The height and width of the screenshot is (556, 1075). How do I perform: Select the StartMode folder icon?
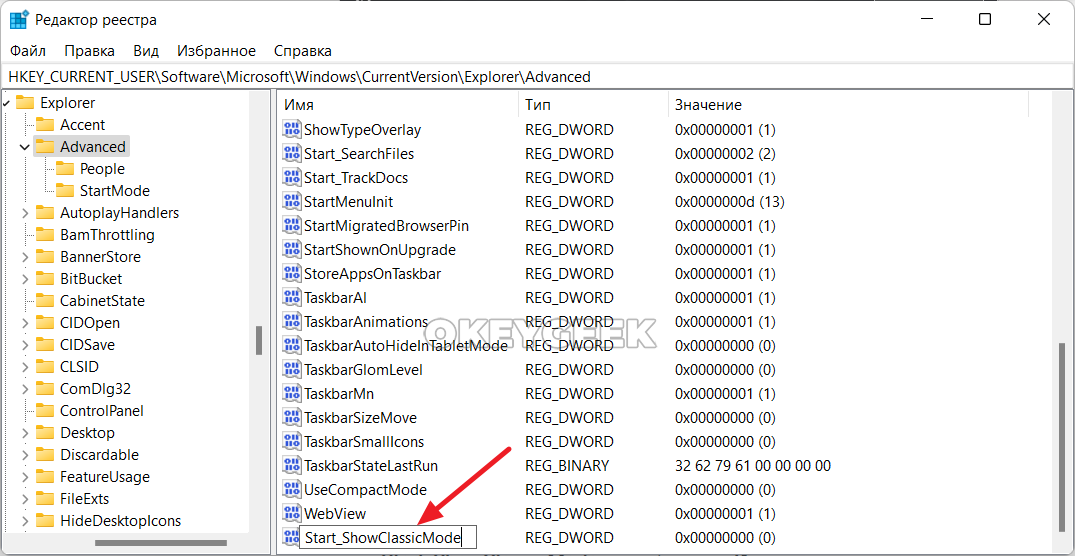tap(65, 191)
